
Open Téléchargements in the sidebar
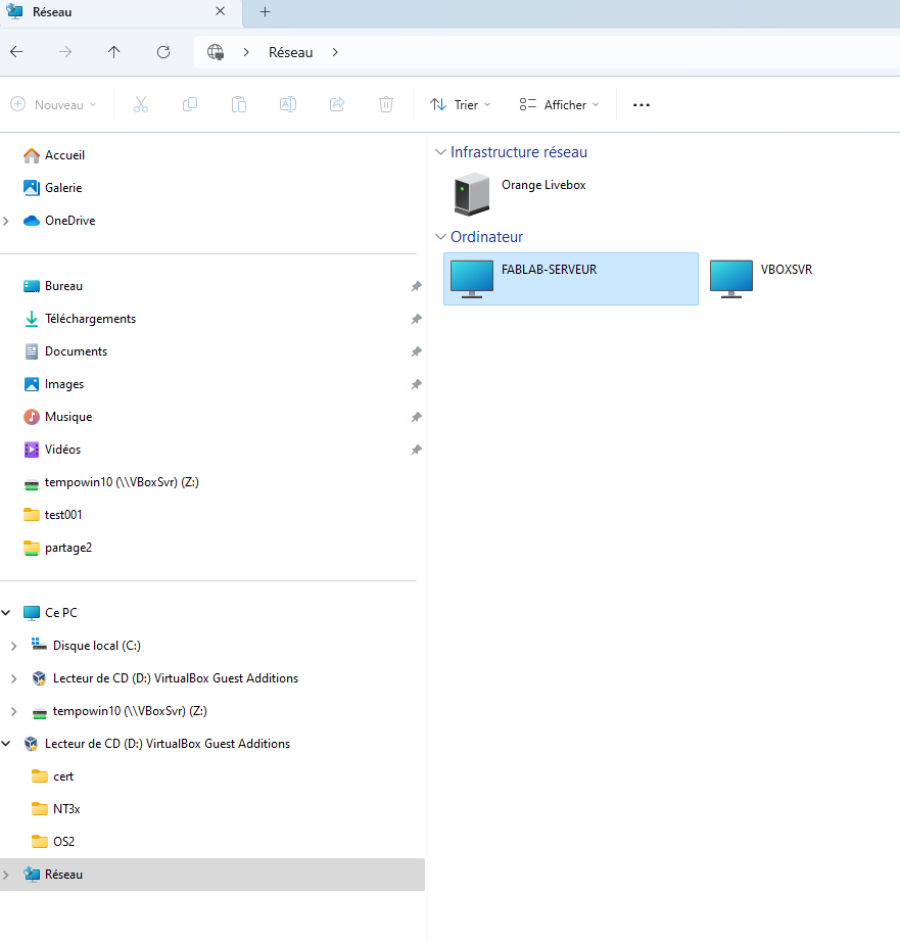tap(90, 319)
